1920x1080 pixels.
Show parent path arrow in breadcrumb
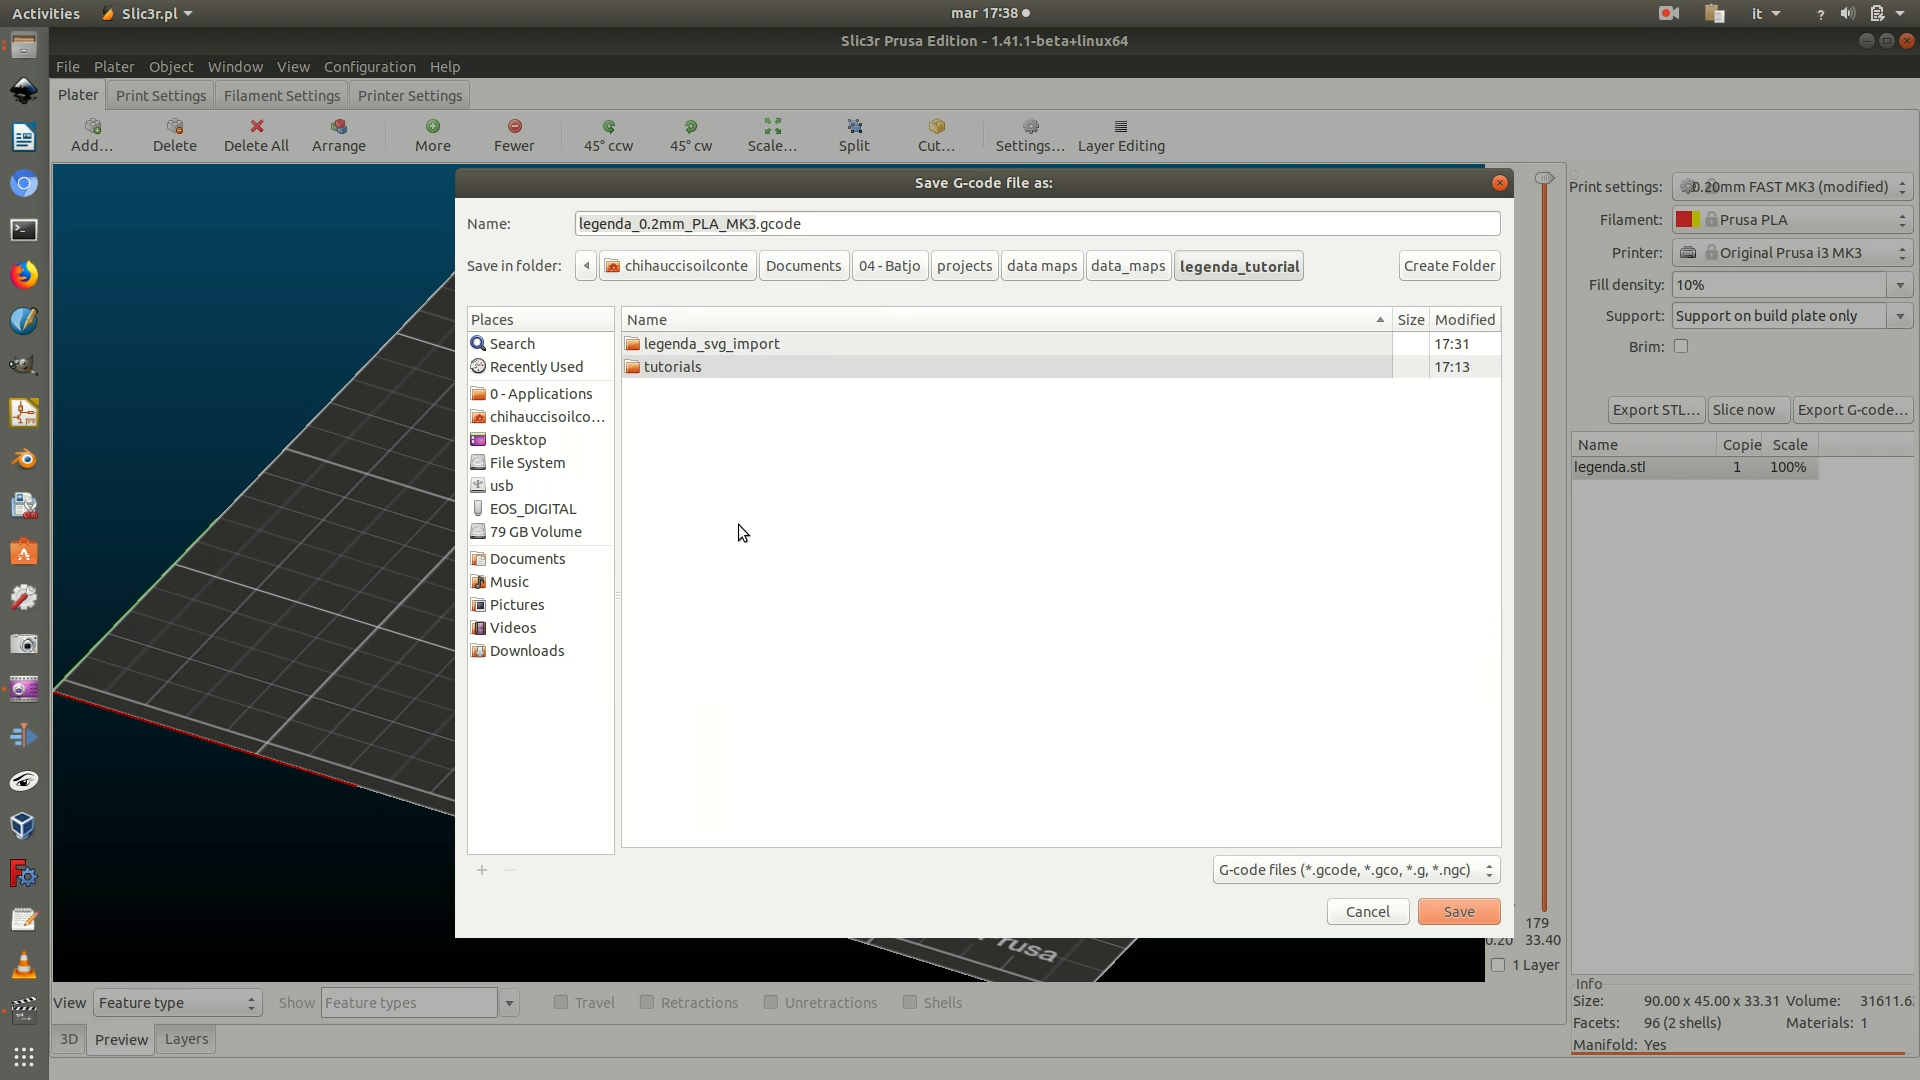point(586,266)
